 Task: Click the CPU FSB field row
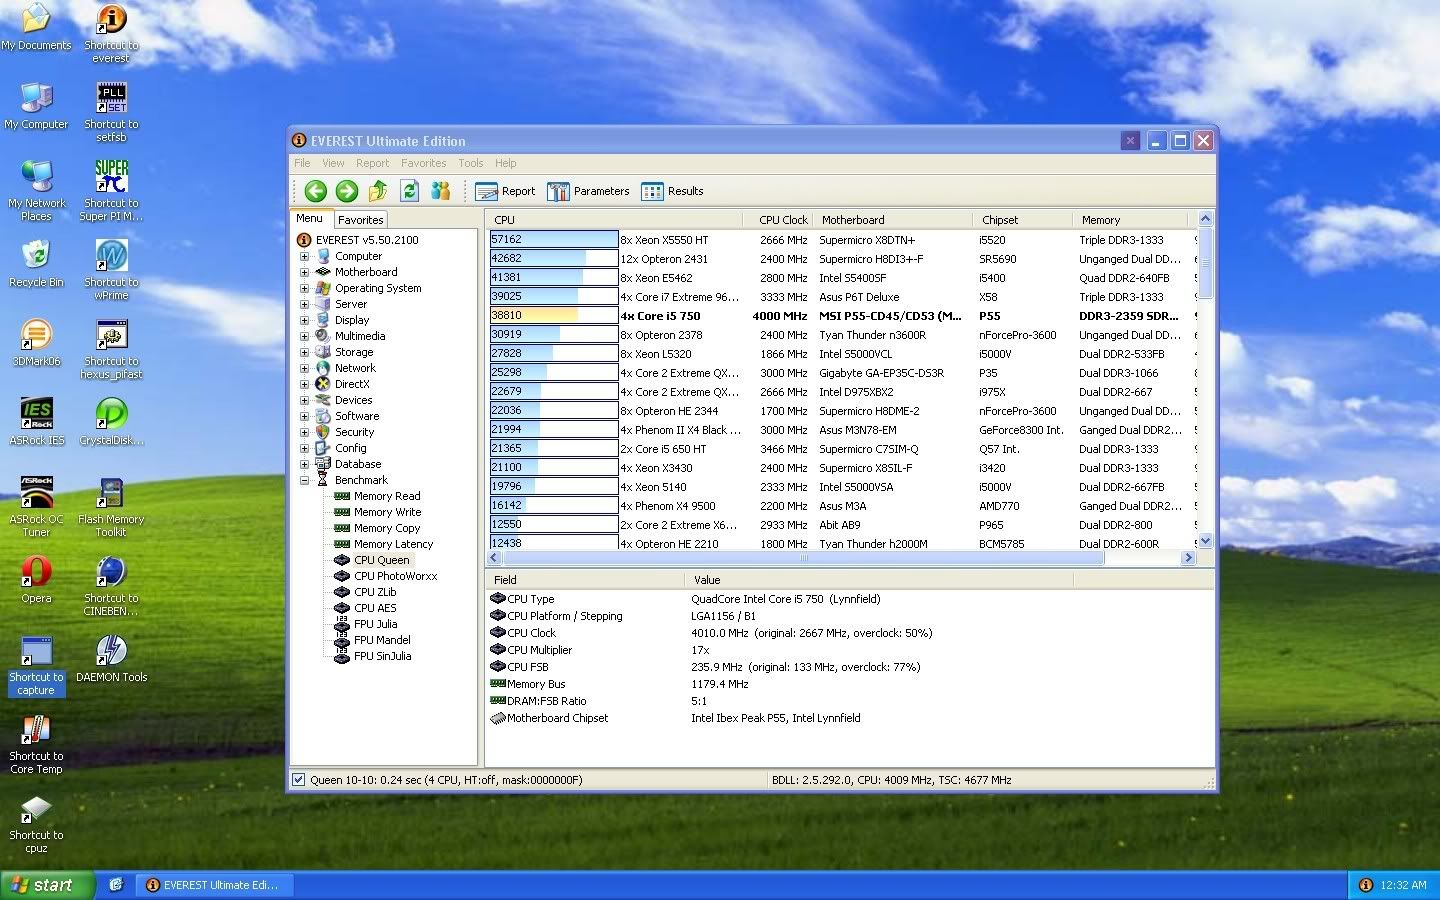(850, 667)
